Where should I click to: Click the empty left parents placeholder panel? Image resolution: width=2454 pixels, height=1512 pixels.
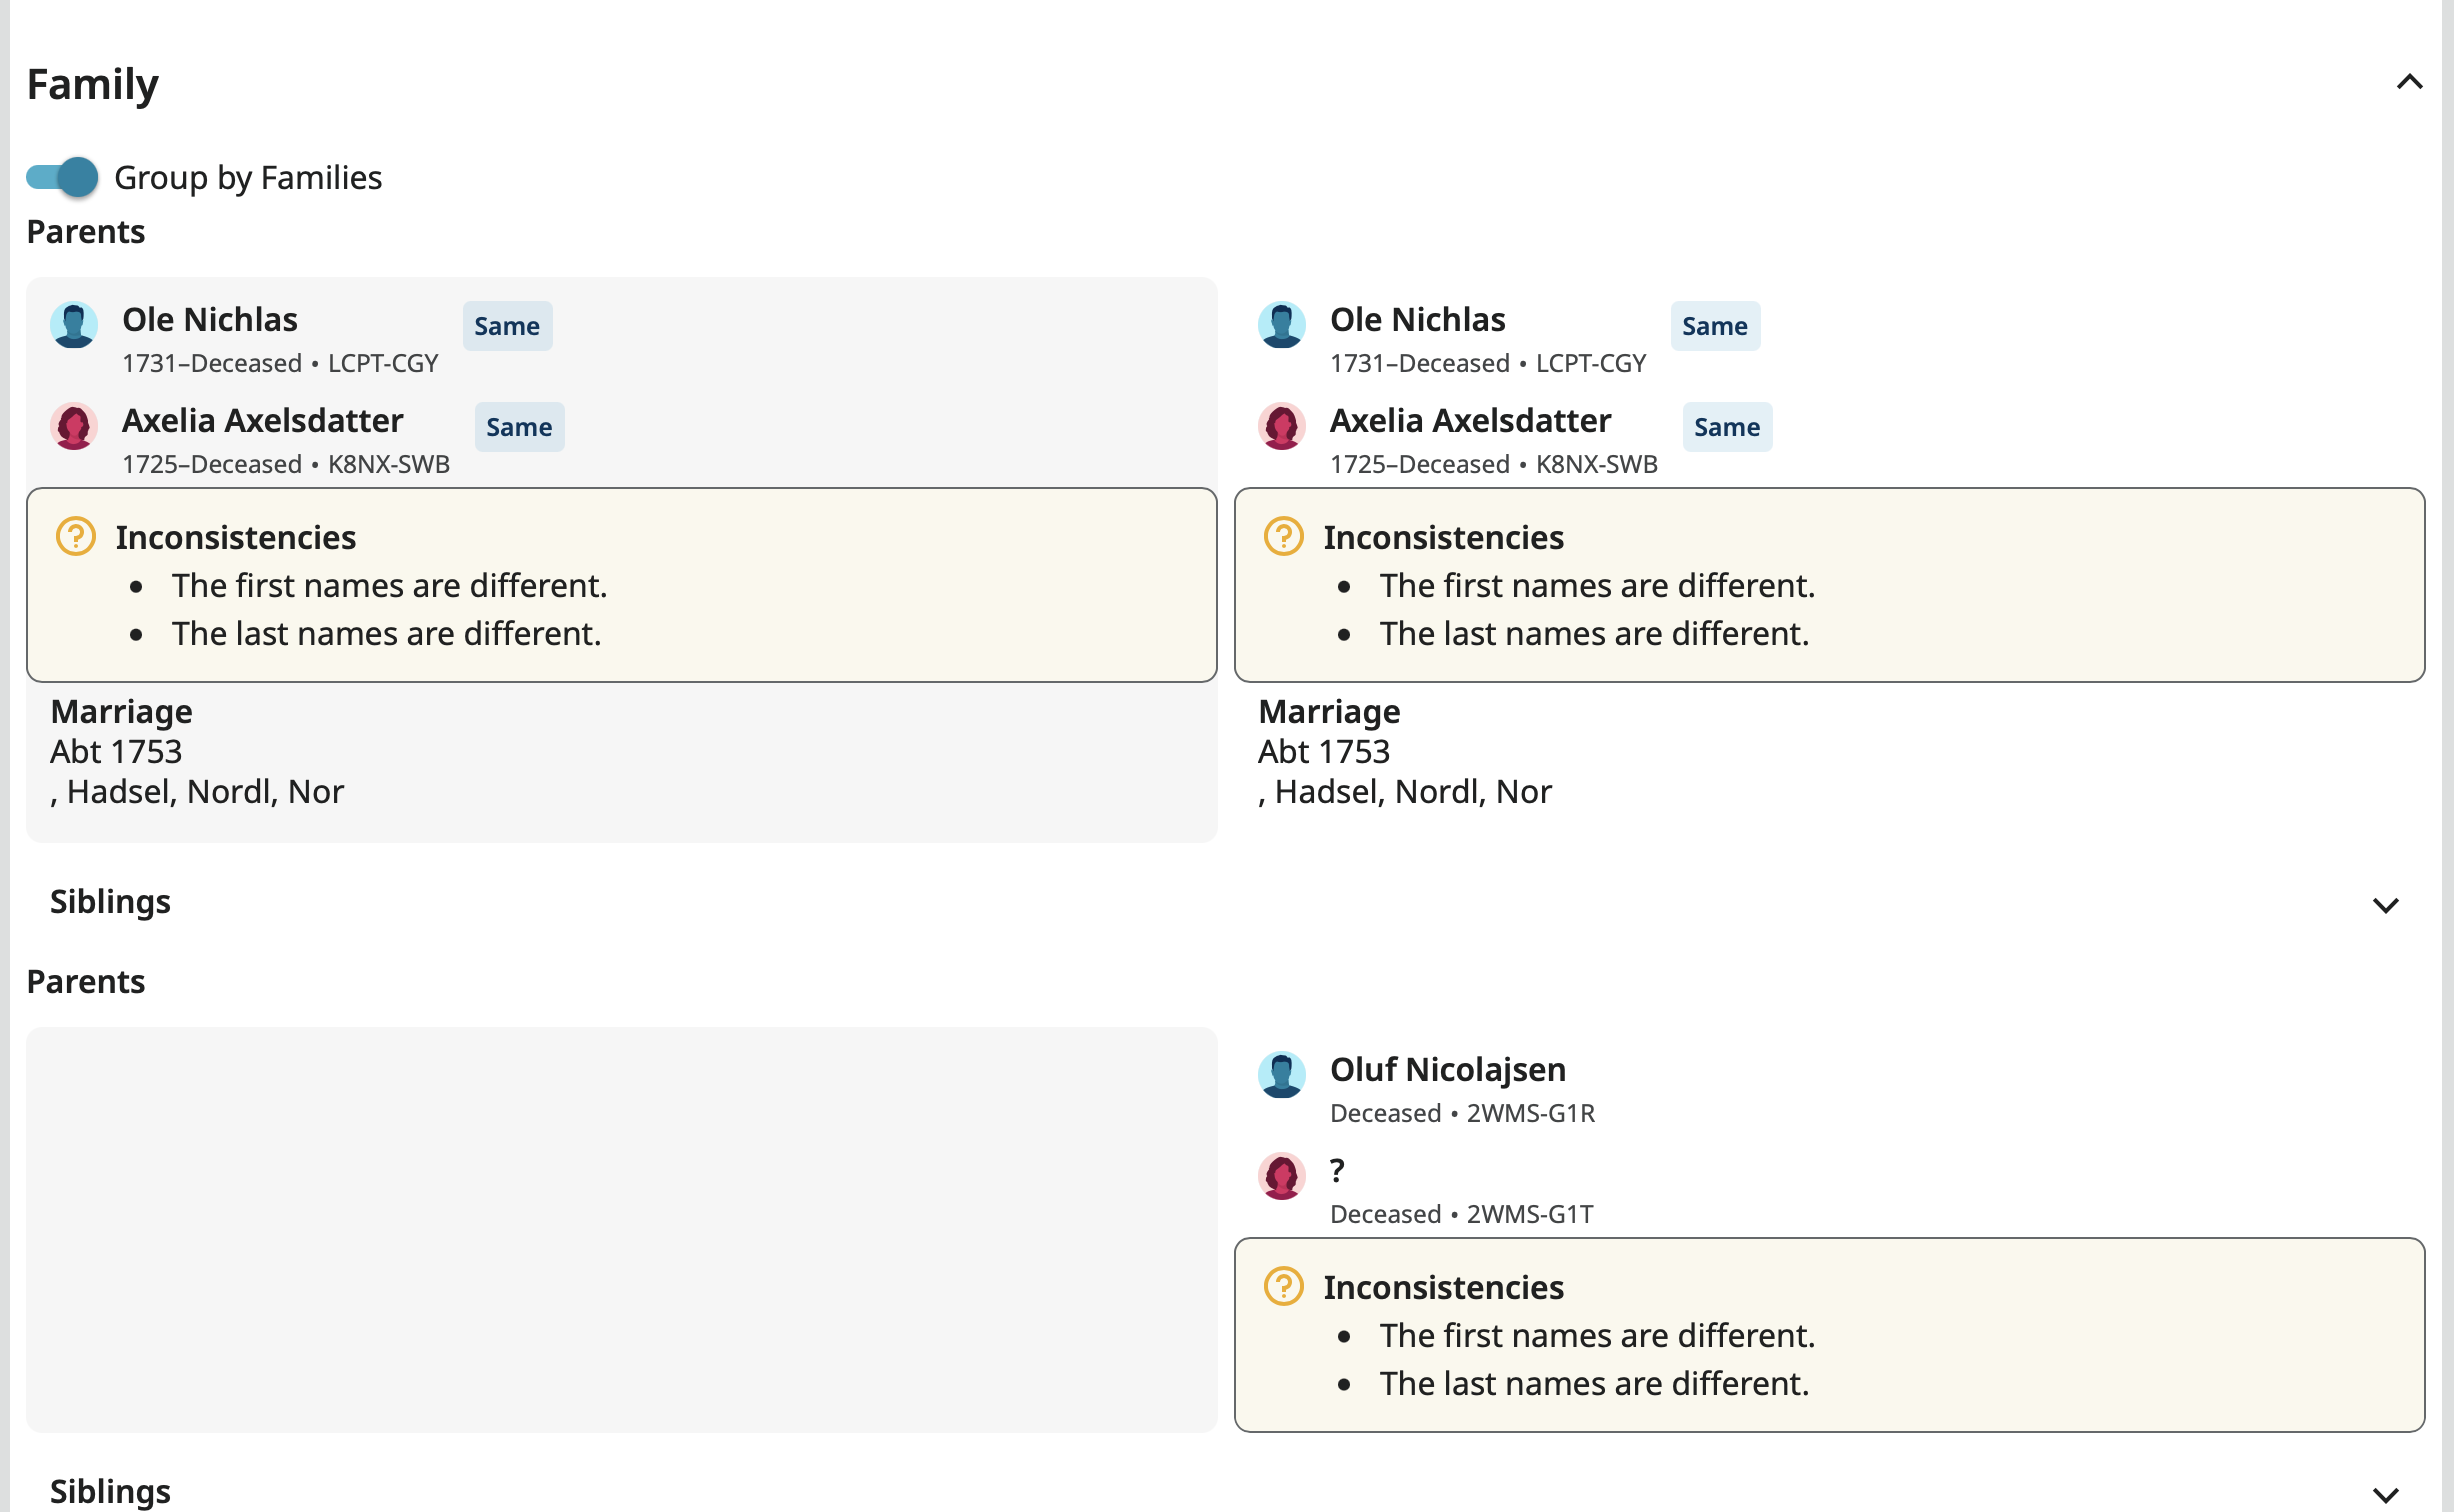click(x=621, y=1229)
